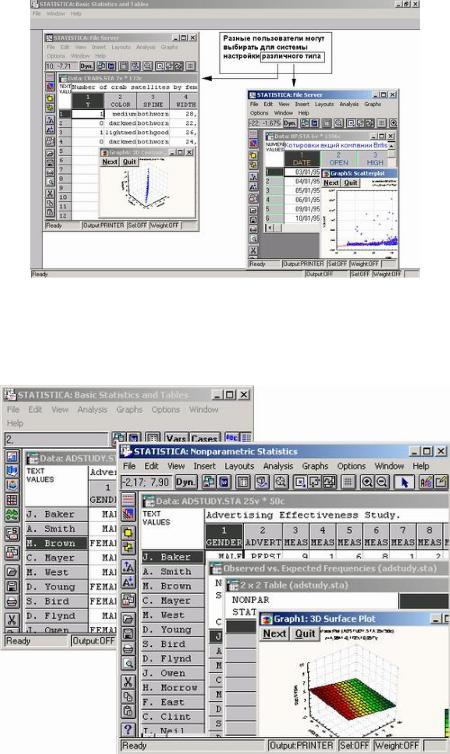The image size is (450, 754).
Task: Click open-folder icon in Basic Statistics left toolbar
Action: 12,572
